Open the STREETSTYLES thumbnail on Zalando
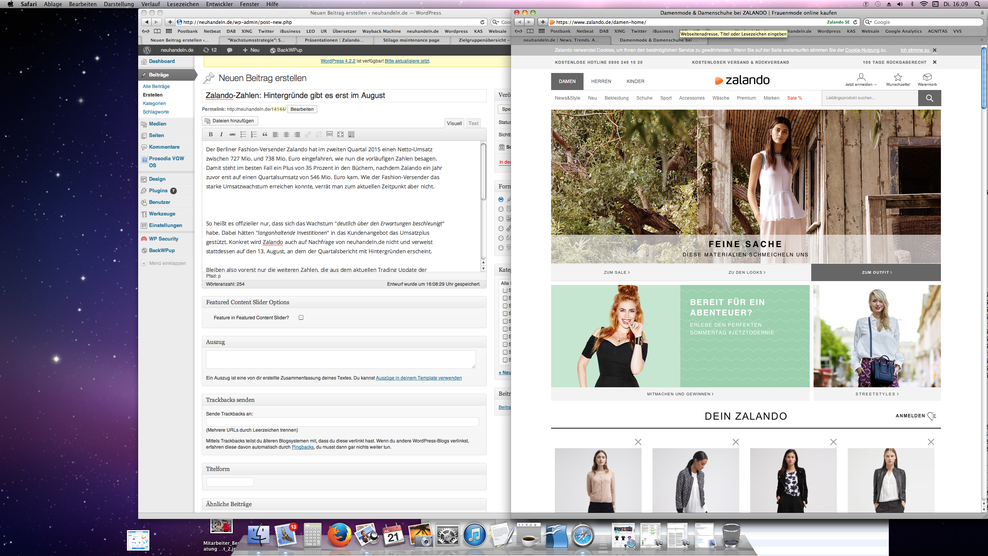988x556 pixels. click(x=876, y=336)
